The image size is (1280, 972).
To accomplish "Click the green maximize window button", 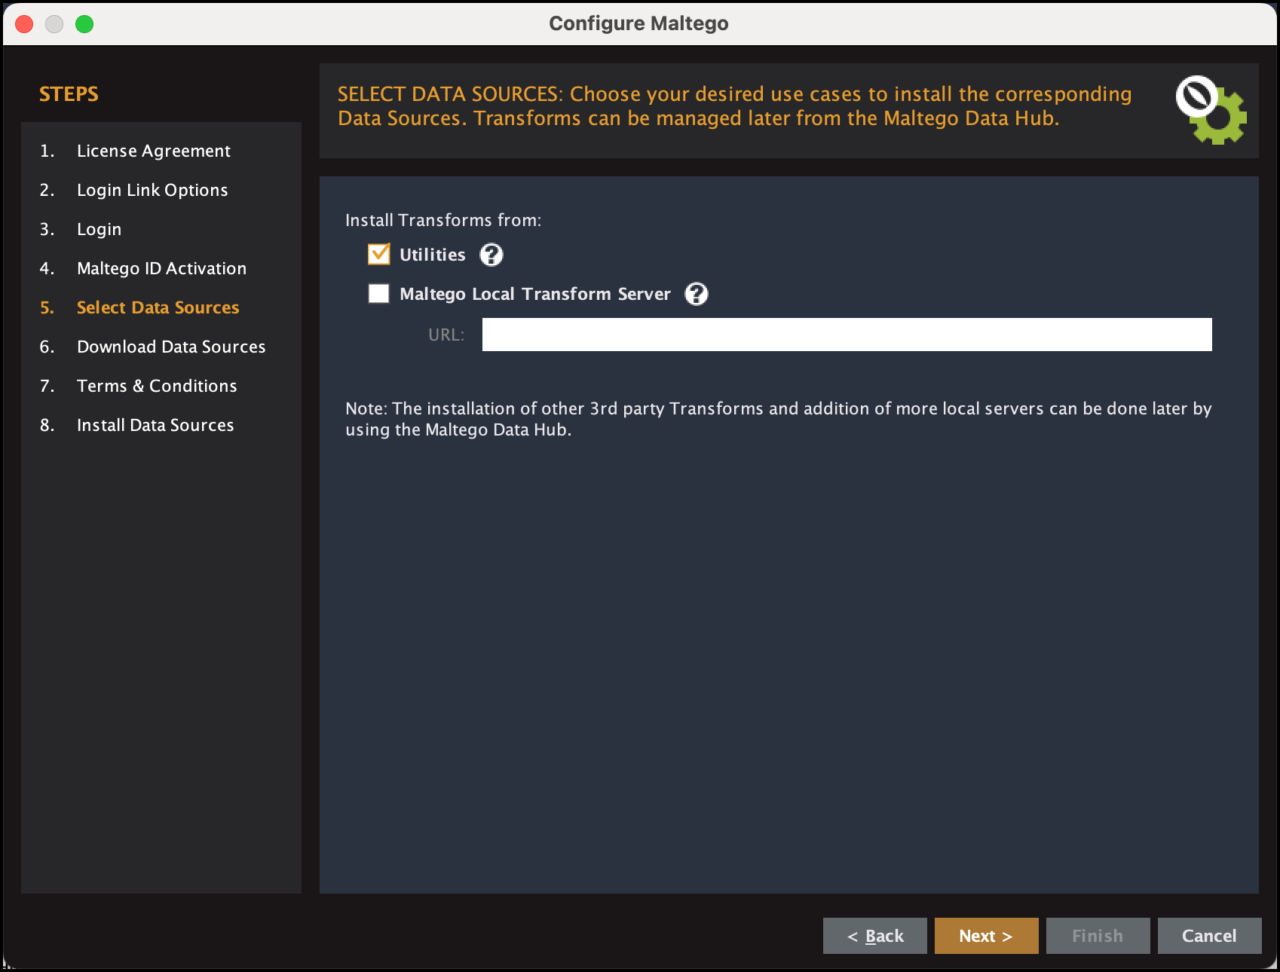I will (x=84, y=24).
